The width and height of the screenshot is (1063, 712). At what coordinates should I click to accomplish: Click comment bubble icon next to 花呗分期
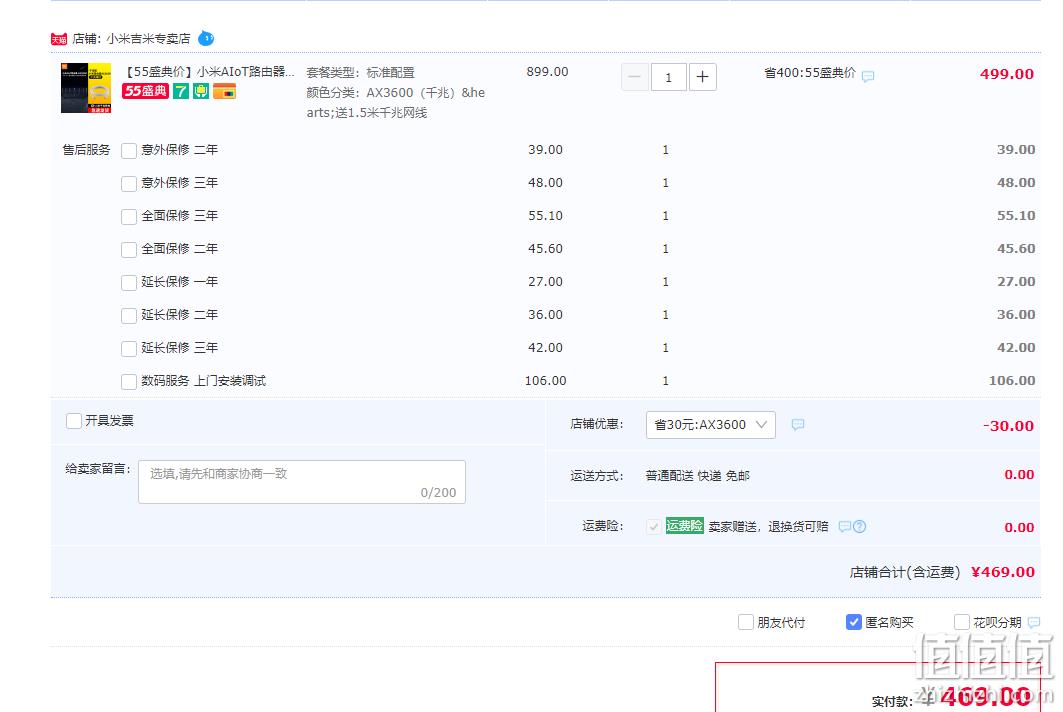coord(1034,622)
